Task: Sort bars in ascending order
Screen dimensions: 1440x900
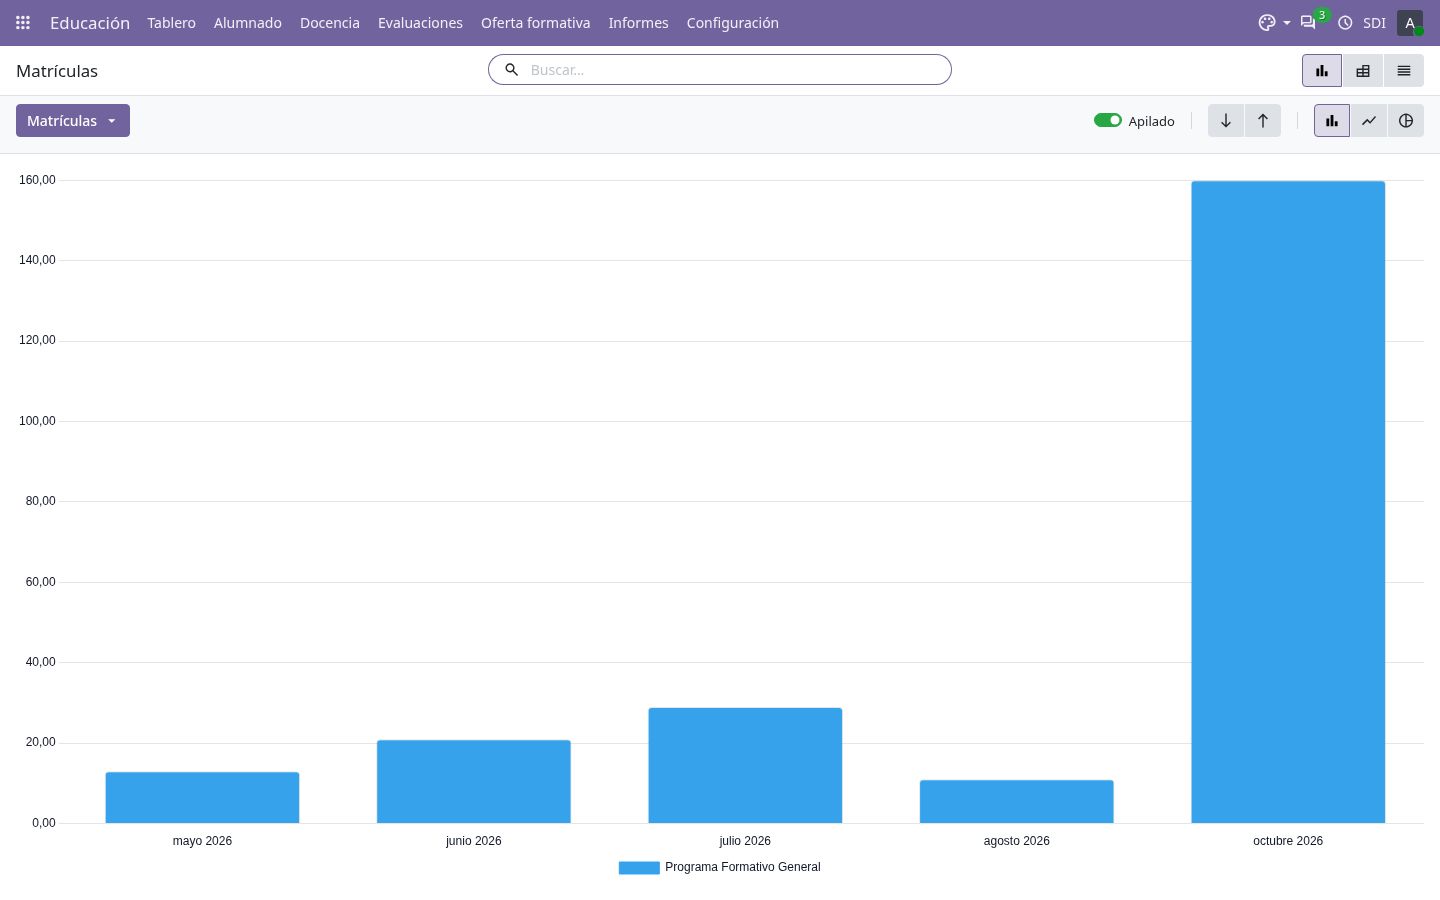Action: [x=1263, y=121]
